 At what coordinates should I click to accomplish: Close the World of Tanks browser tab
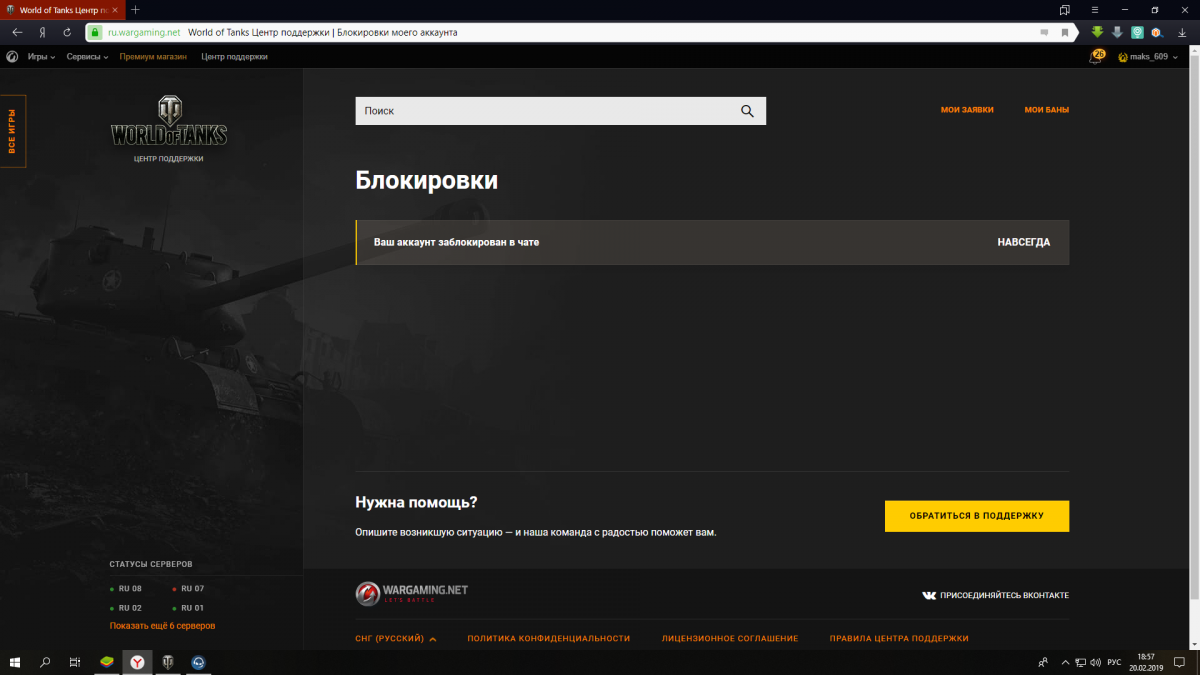pyautogui.click(x=116, y=10)
